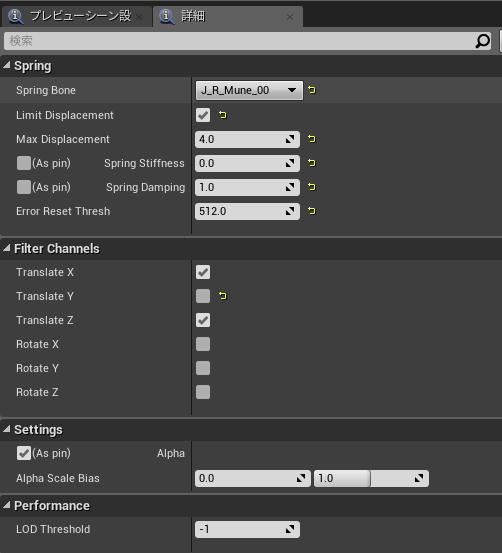Reset Error Reset Thresh to default
Screen dimensions: 502x553
pos(312,211)
